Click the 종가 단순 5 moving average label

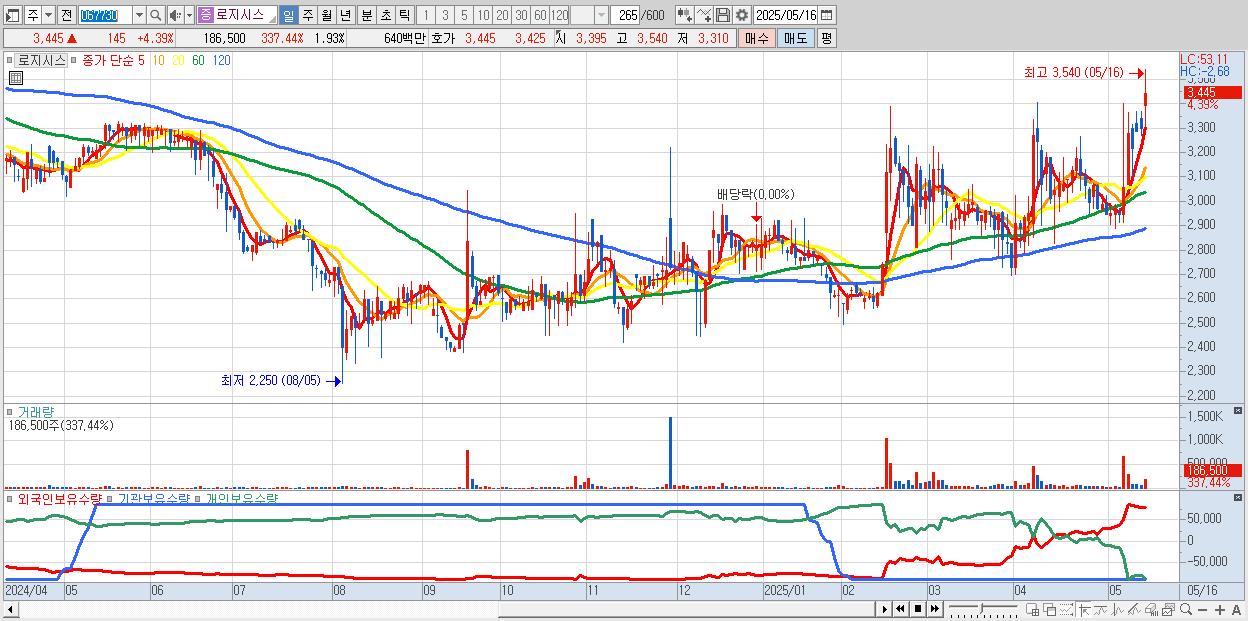pyautogui.click(x=113, y=60)
